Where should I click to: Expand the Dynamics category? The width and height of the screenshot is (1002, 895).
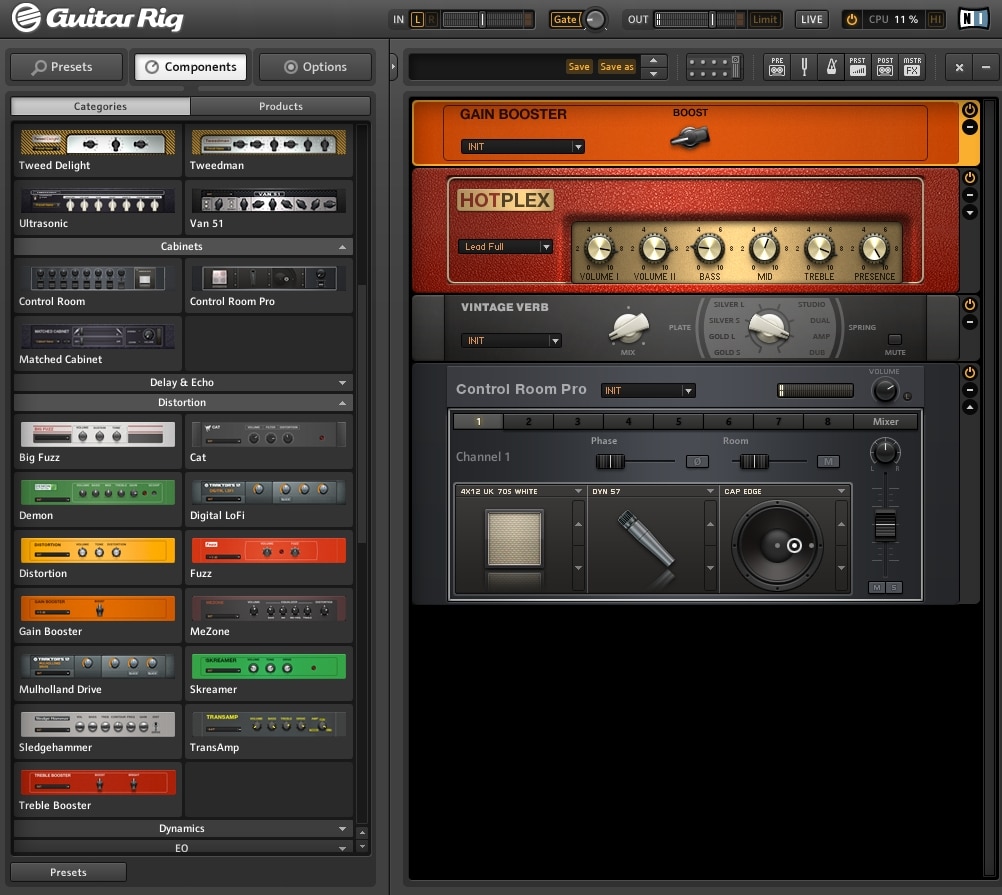183,829
